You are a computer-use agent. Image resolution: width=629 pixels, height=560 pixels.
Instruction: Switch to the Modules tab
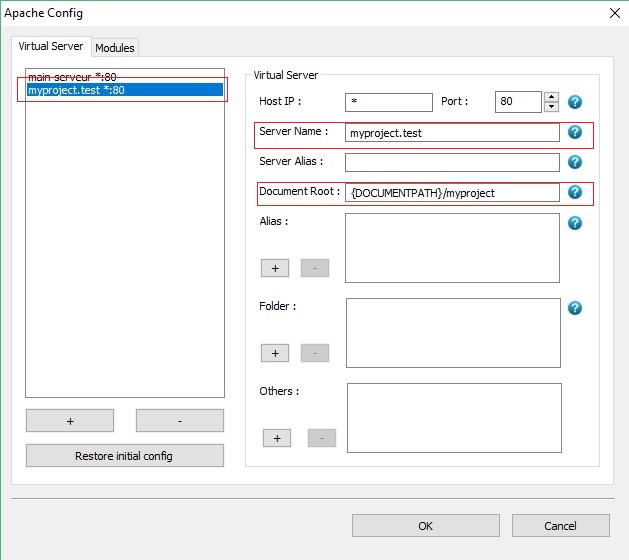115,48
